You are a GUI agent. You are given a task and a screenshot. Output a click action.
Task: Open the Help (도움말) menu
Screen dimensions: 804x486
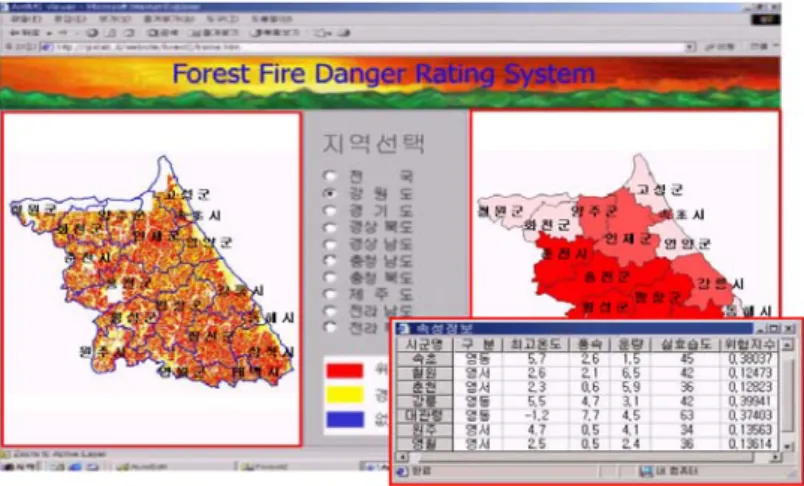click(272, 19)
